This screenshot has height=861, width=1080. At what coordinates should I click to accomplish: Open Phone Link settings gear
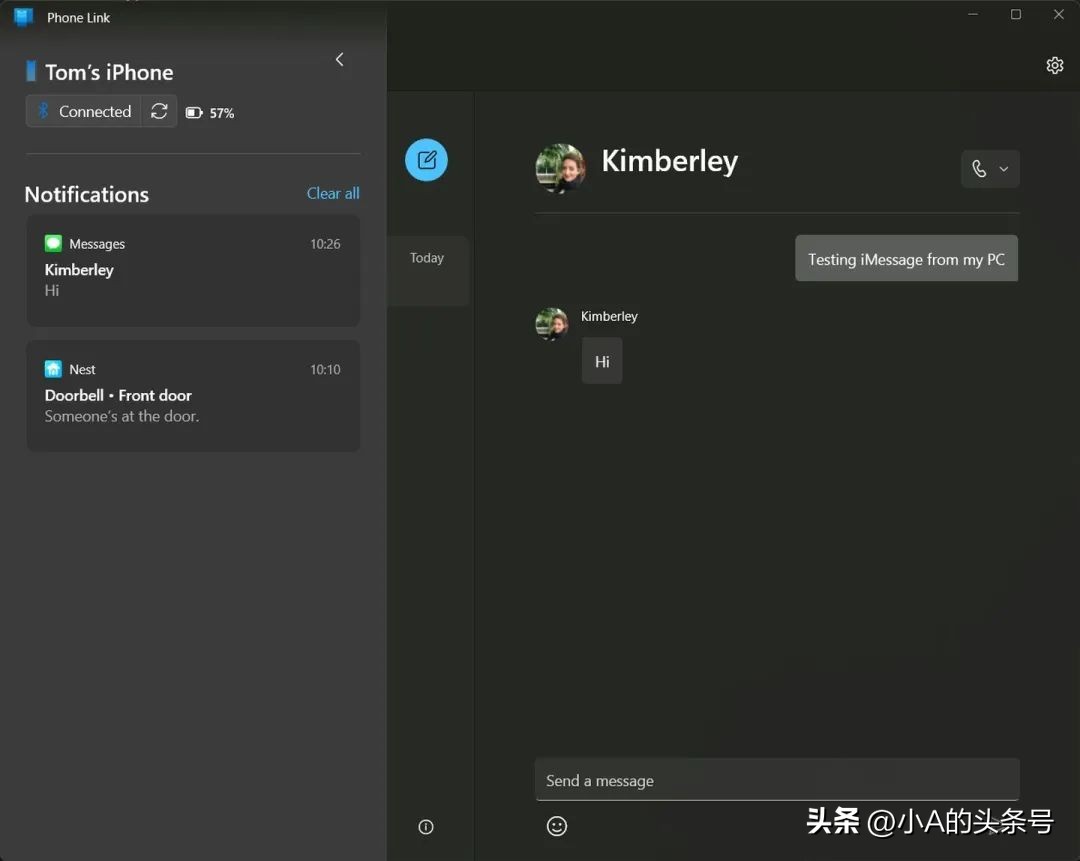1055,65
